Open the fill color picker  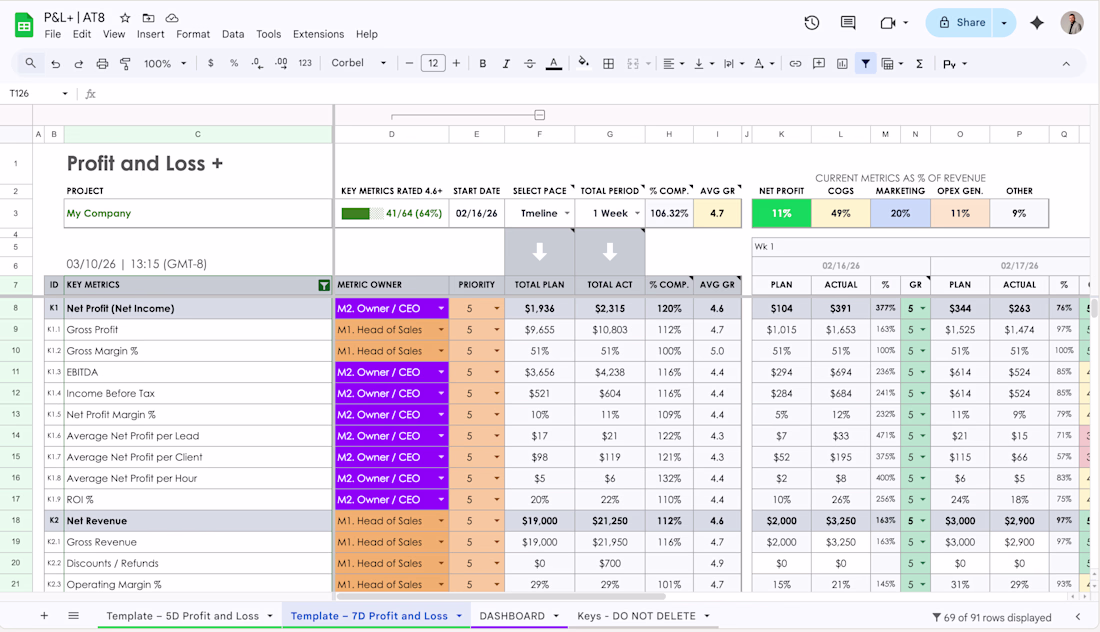tap(584, 64)
